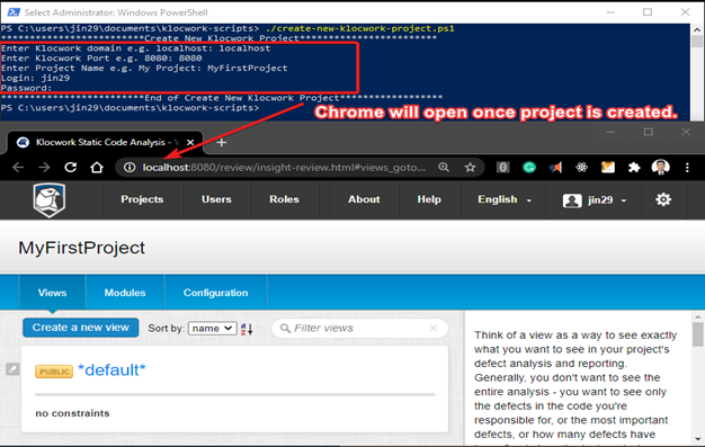Open the *default* view link
Viewport: 705px width, 447px height.
tap(112, 370)
